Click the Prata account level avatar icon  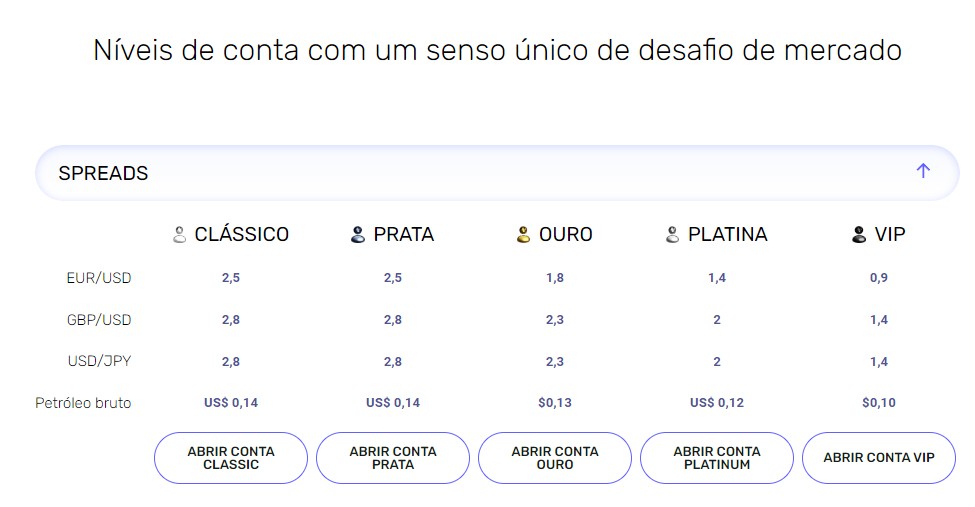358,235
